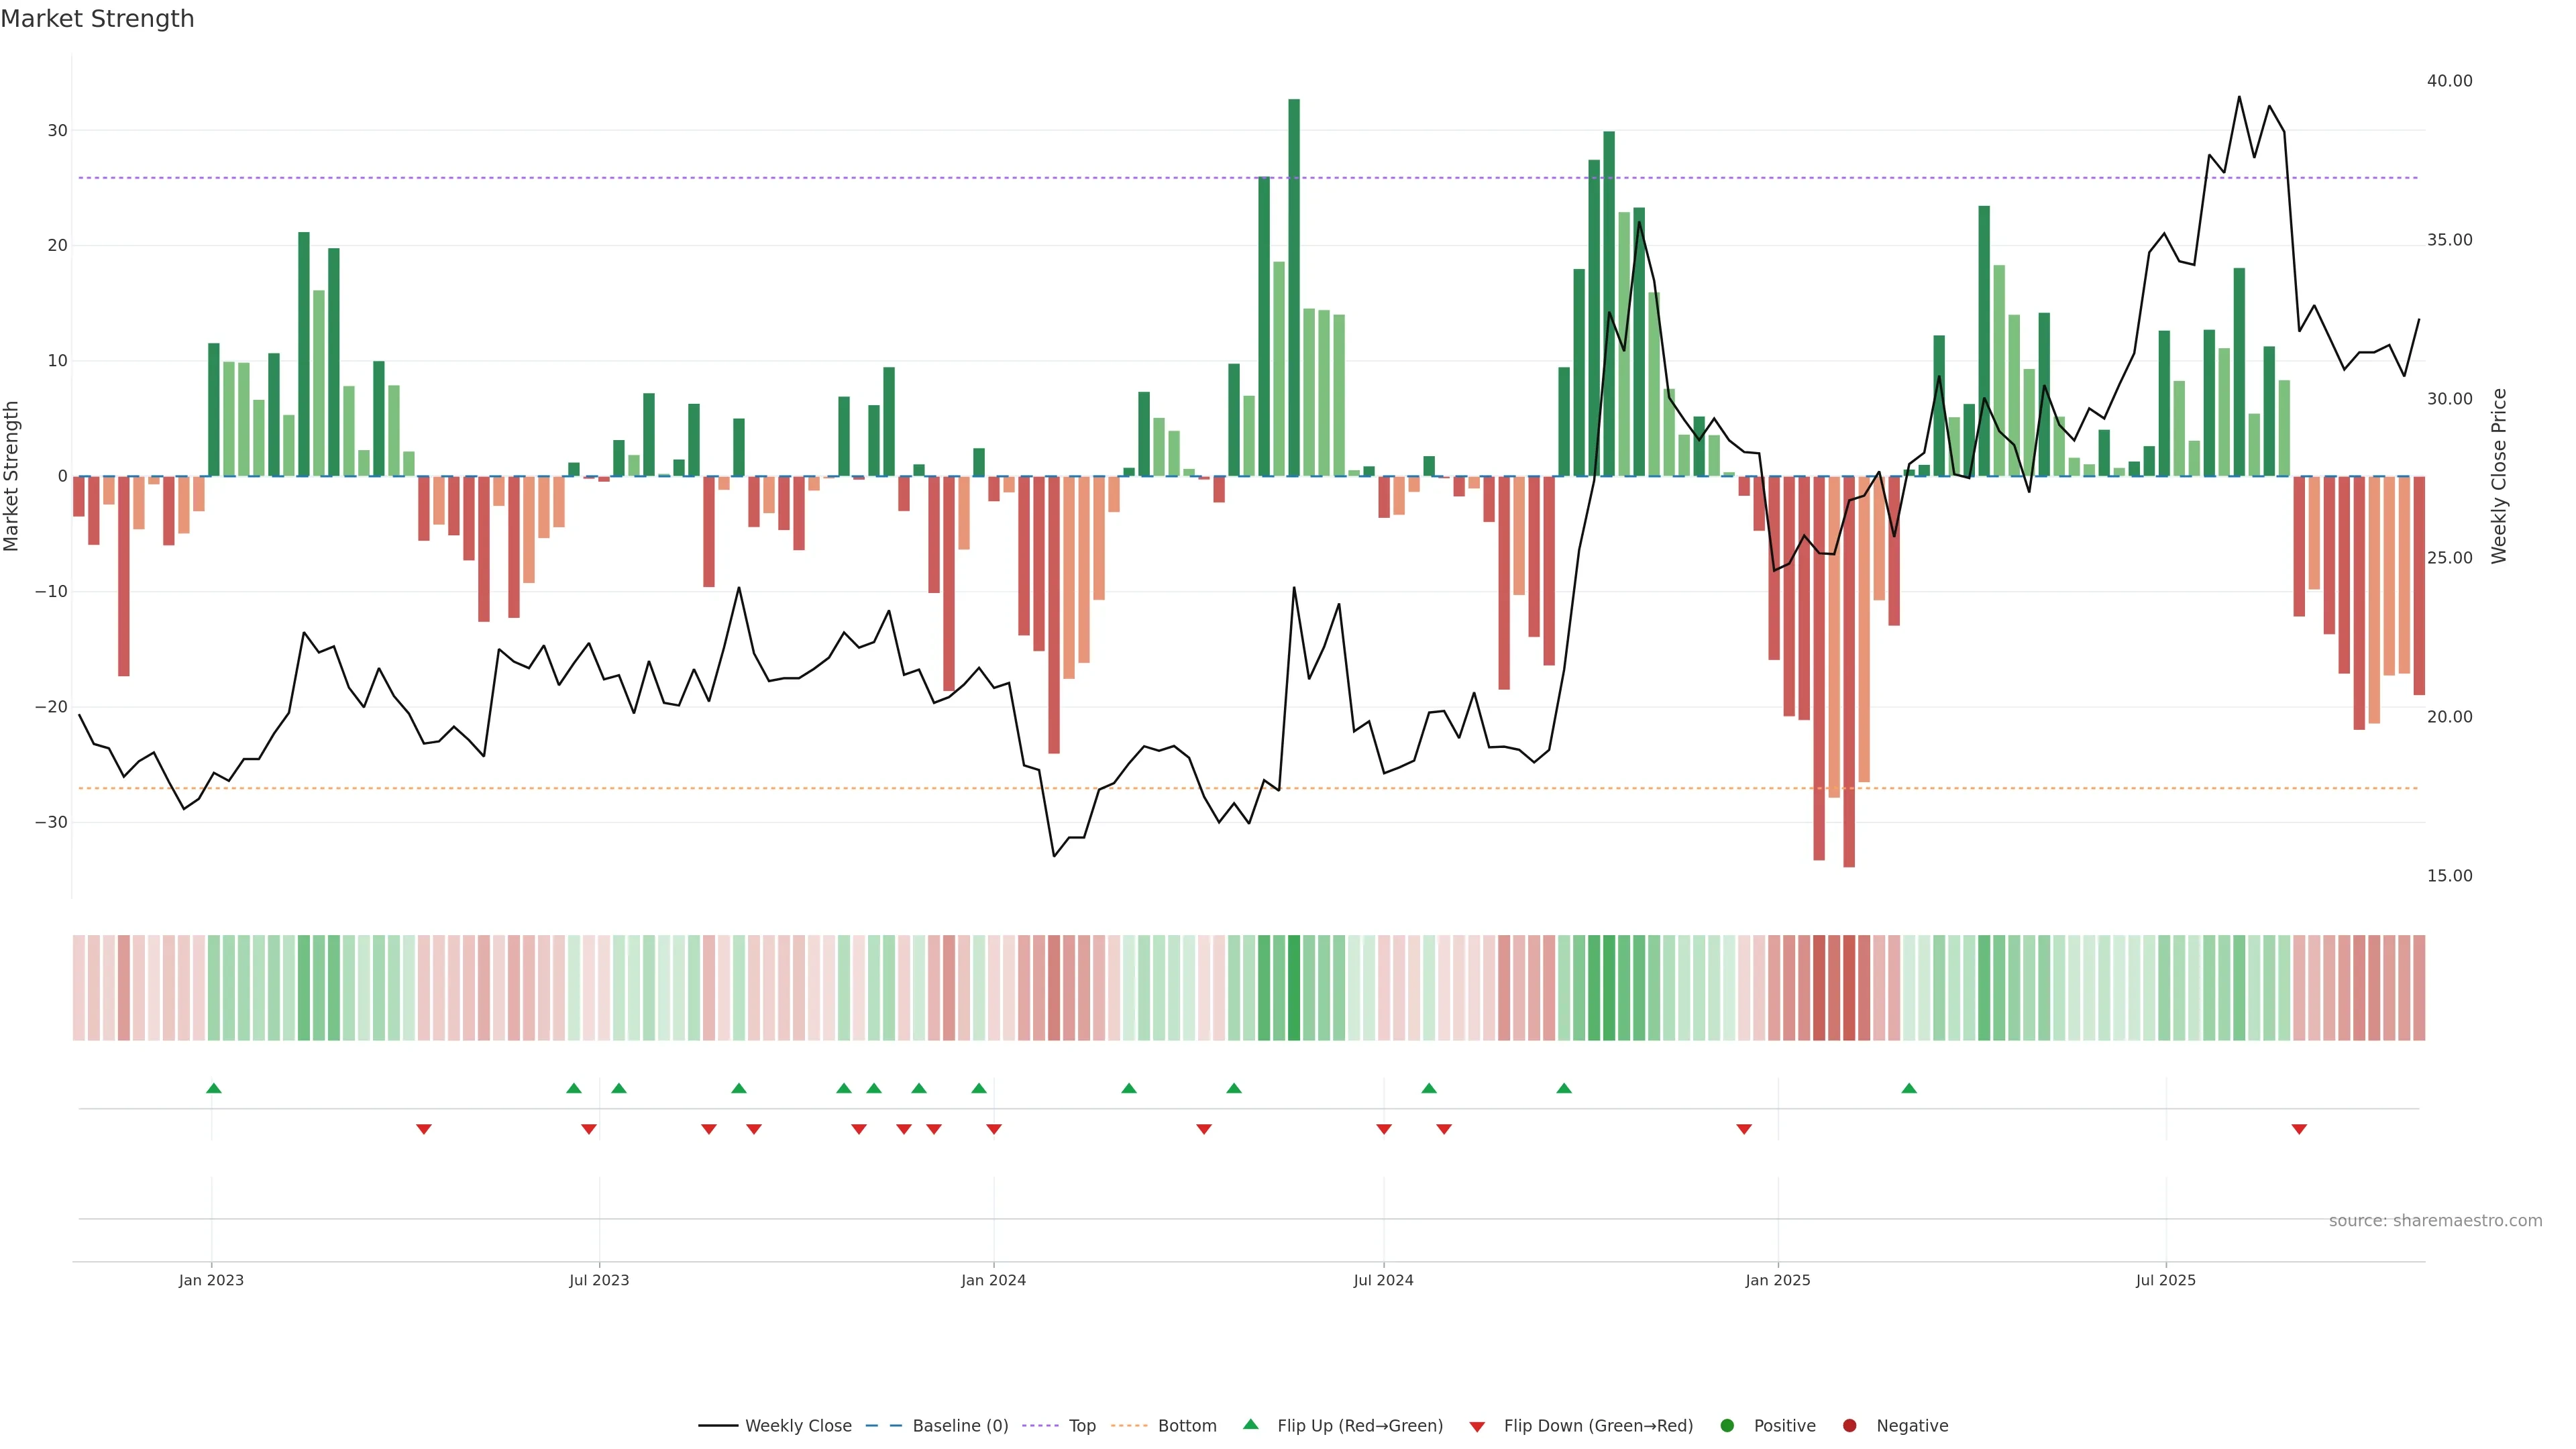2576x1449 pixels.
Task: Click the Market Strength chart title
Action: tap(97, 19)
